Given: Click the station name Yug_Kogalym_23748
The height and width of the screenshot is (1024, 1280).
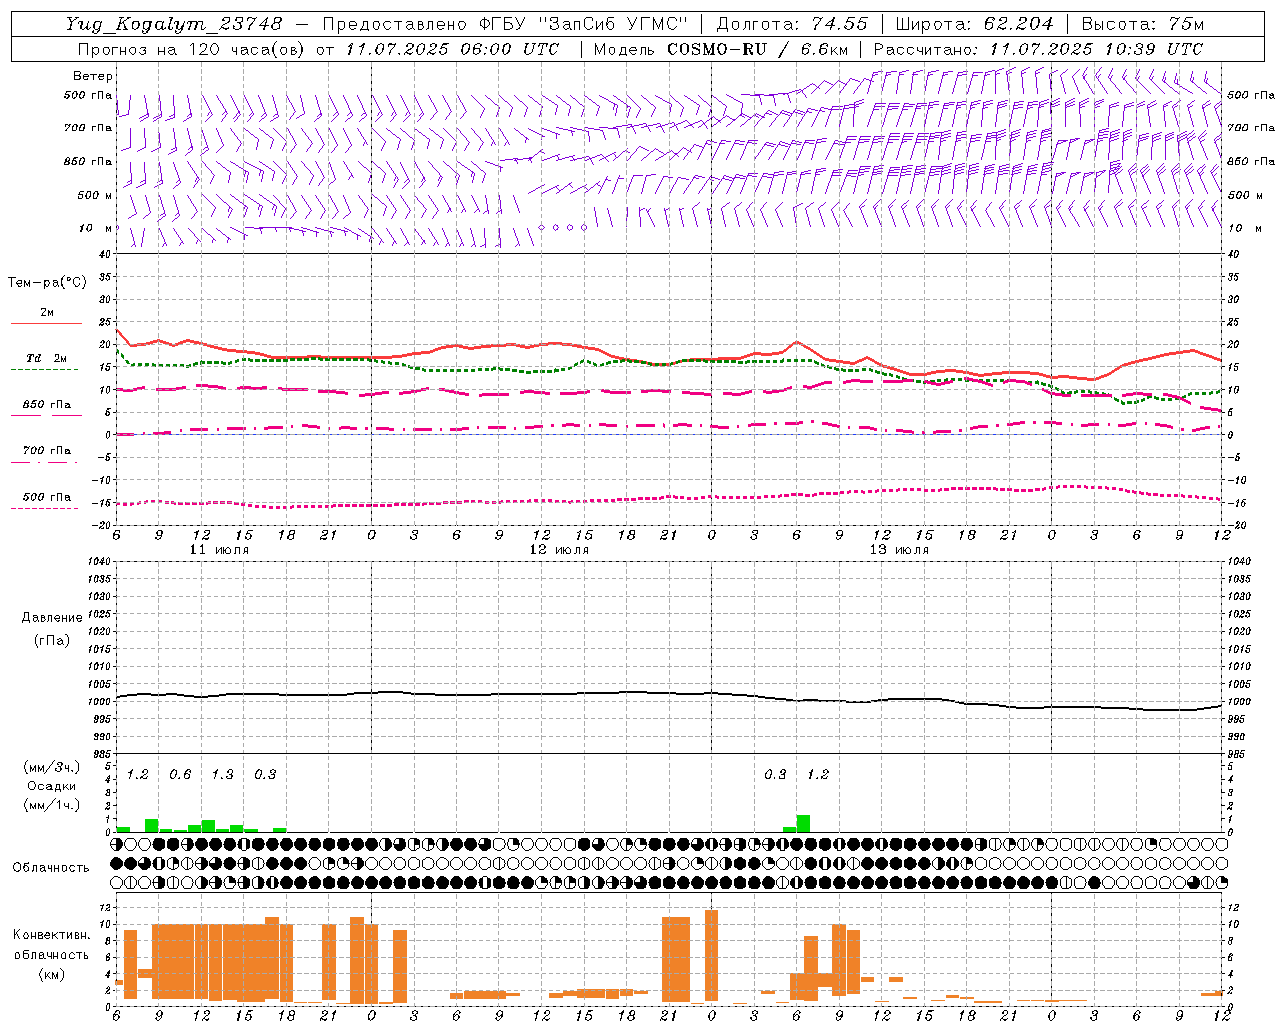Looking at the screenshot, I should click(175, 24).
